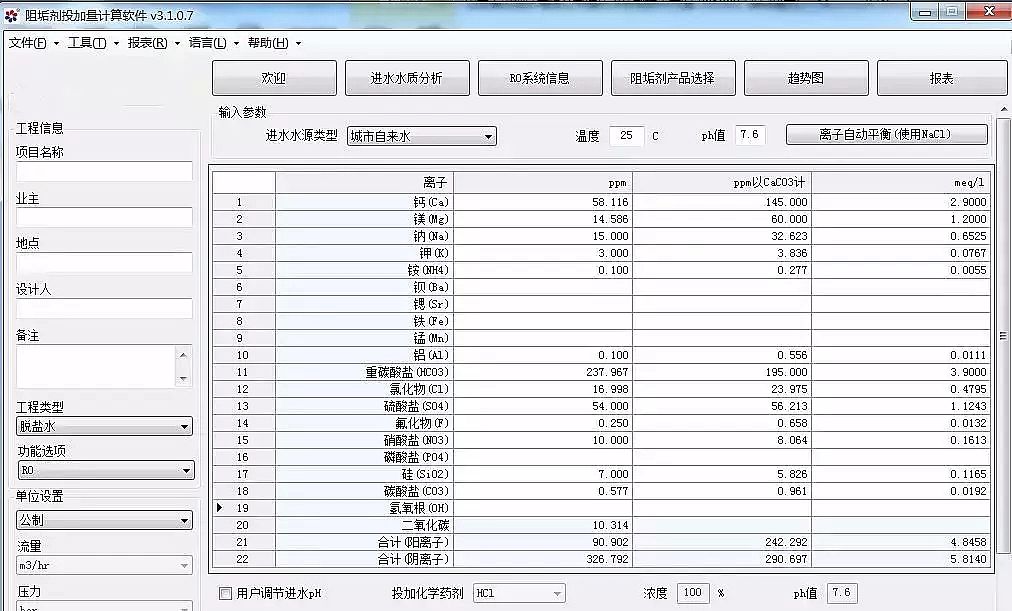Open the 报表 page button
1012x611 pixels.
click(940, 77)
